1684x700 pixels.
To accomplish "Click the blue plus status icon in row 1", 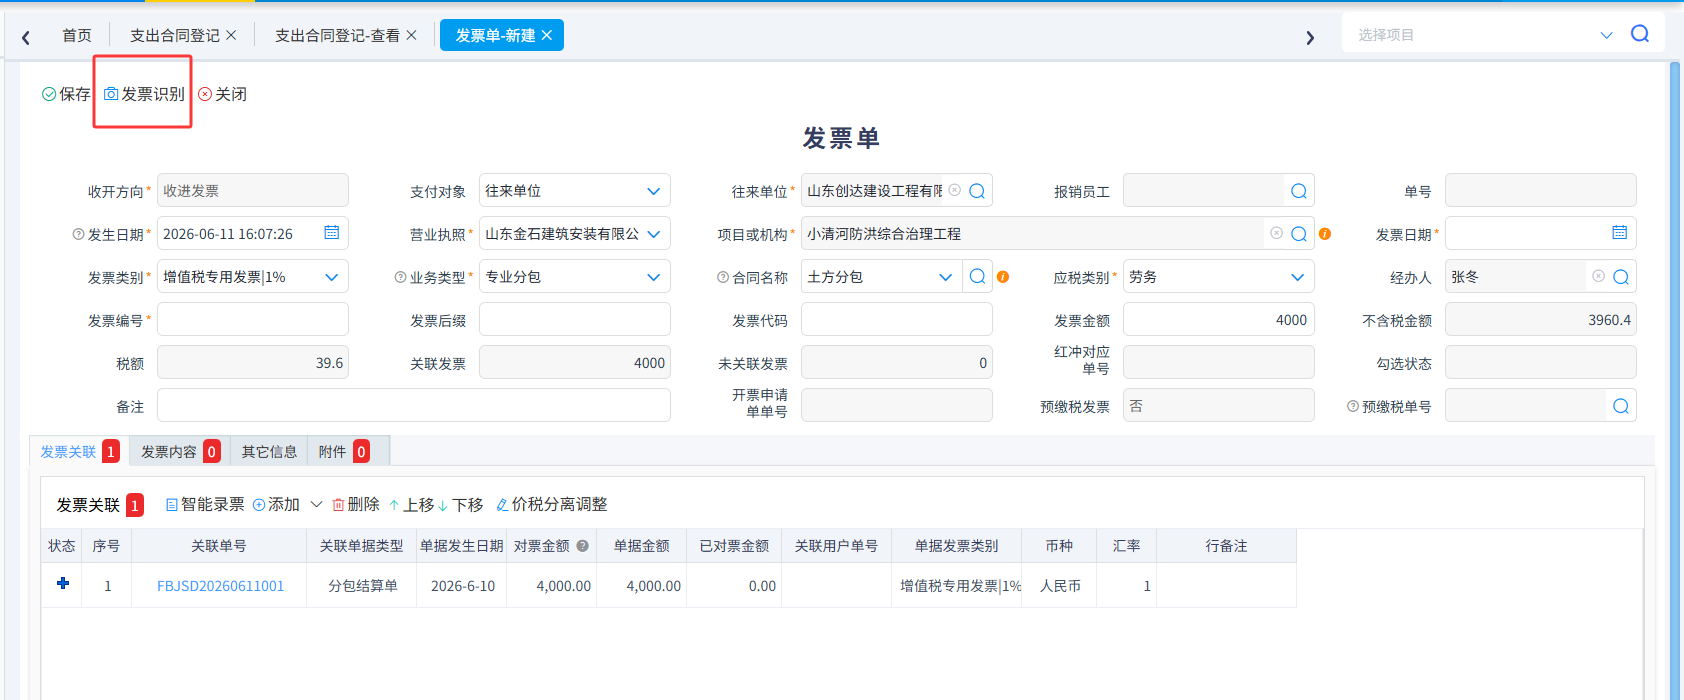I will tap(63, 583).
